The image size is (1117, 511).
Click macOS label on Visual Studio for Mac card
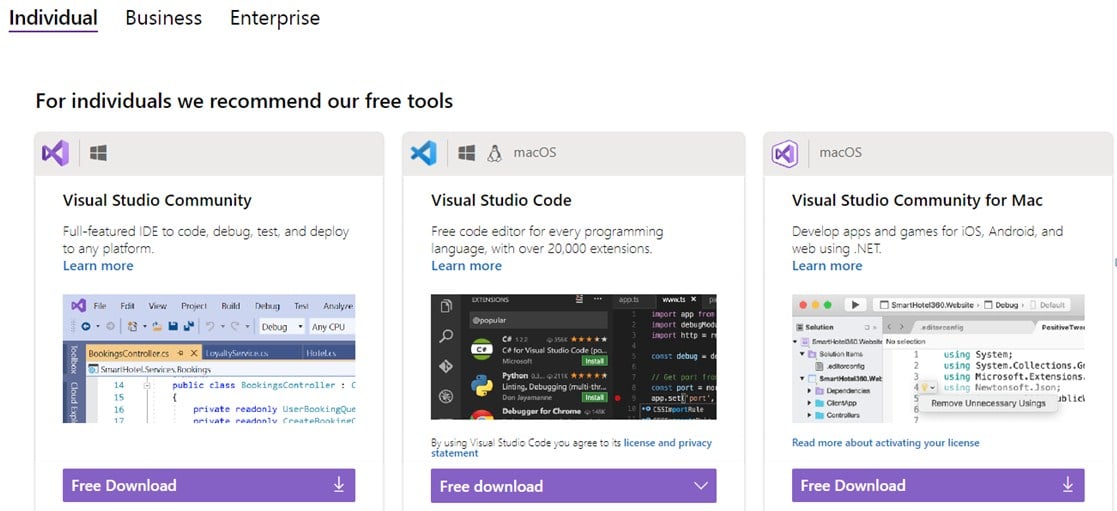[x=841, y=153]
